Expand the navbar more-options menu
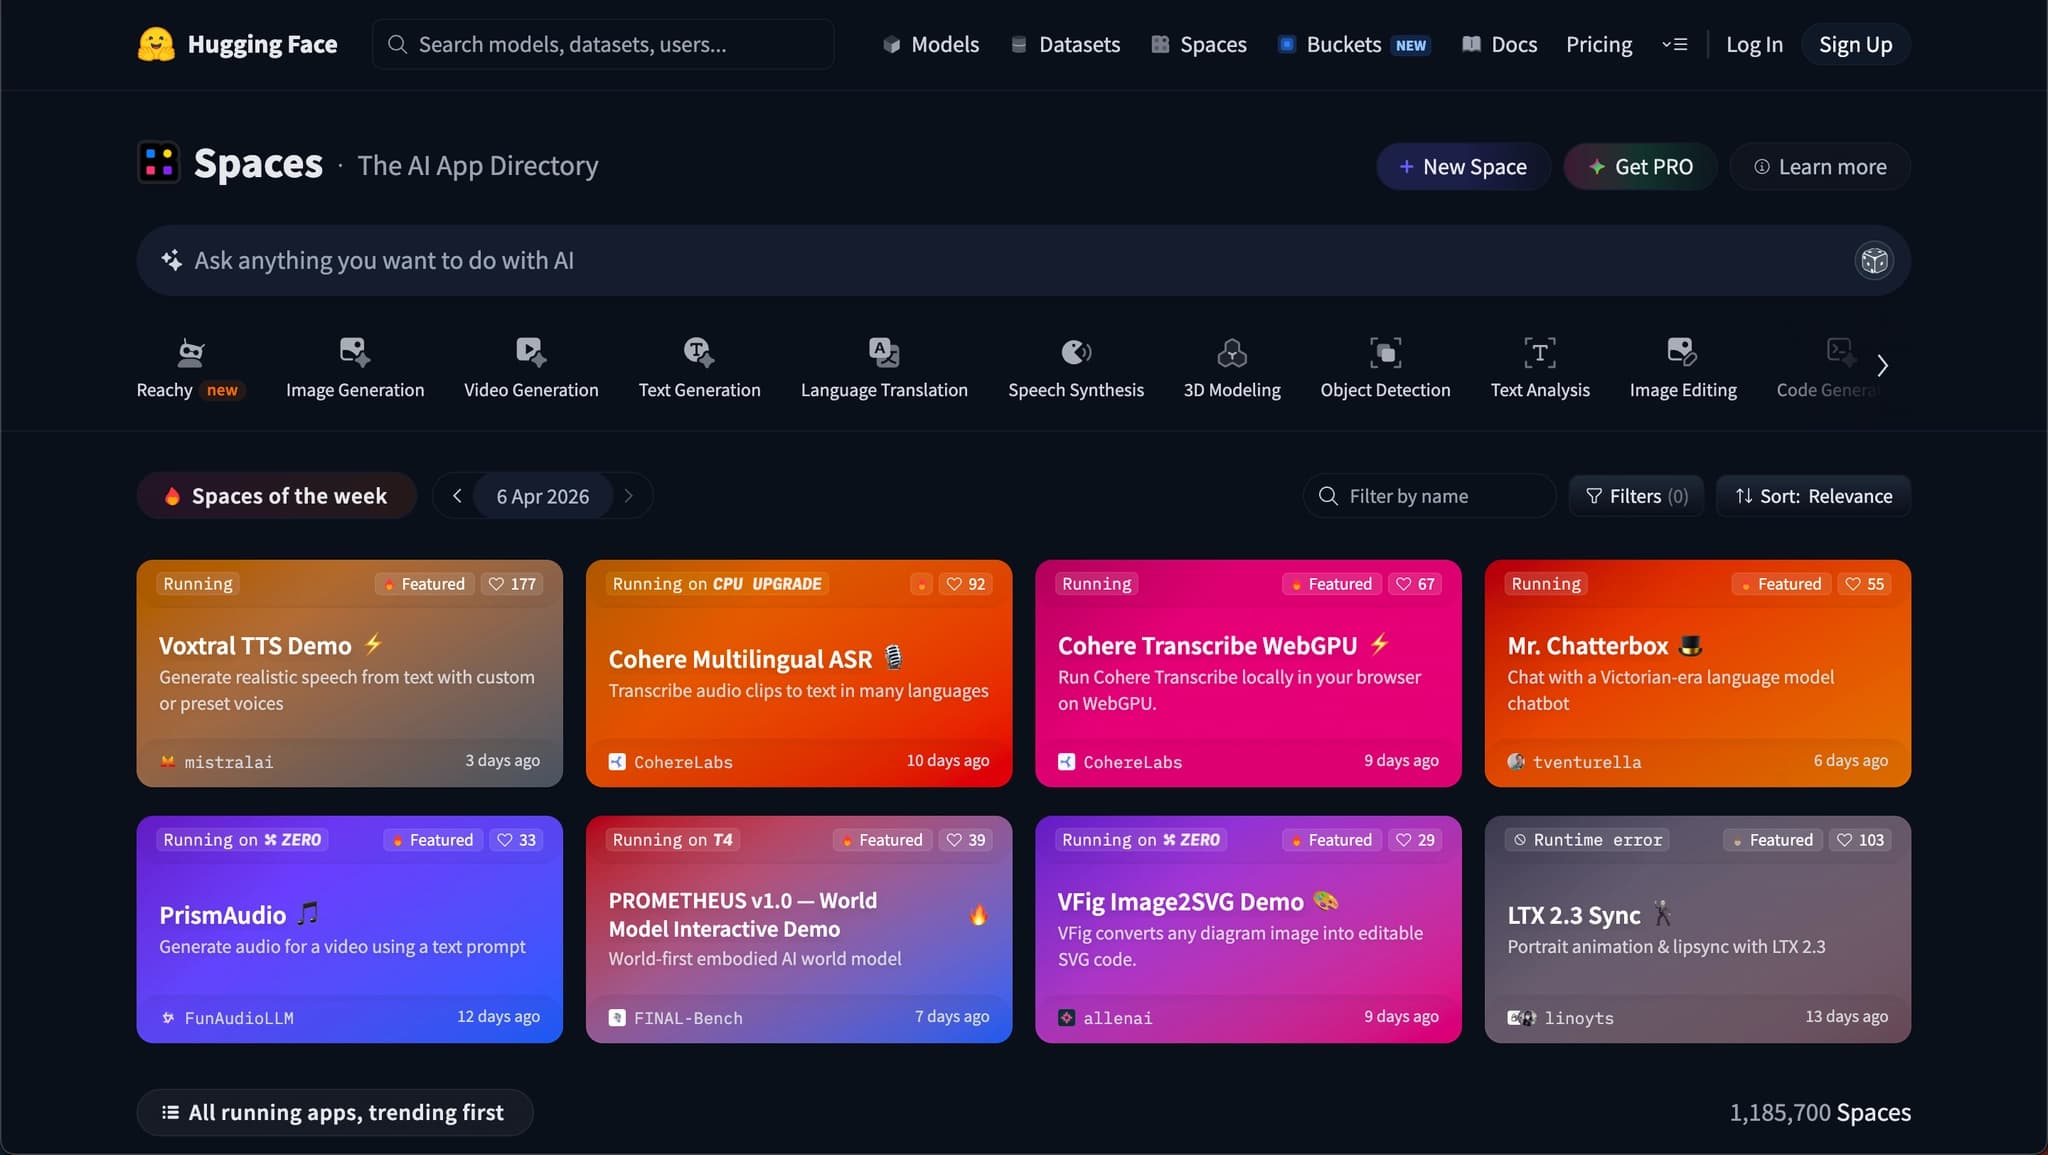 click(1675, 45)
